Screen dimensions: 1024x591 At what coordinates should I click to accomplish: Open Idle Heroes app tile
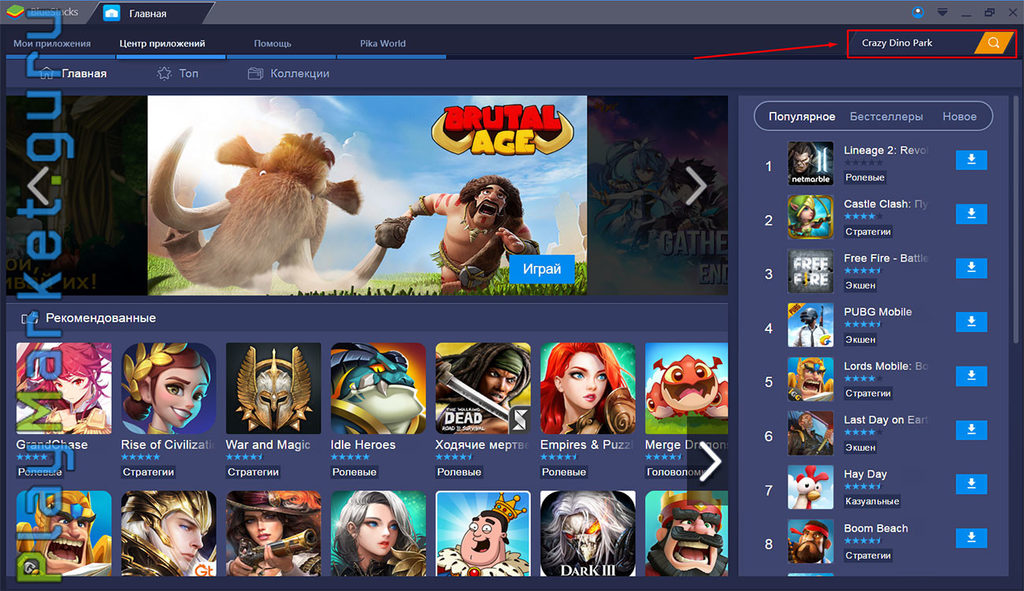pyautogui.click(x=377, y=389)
